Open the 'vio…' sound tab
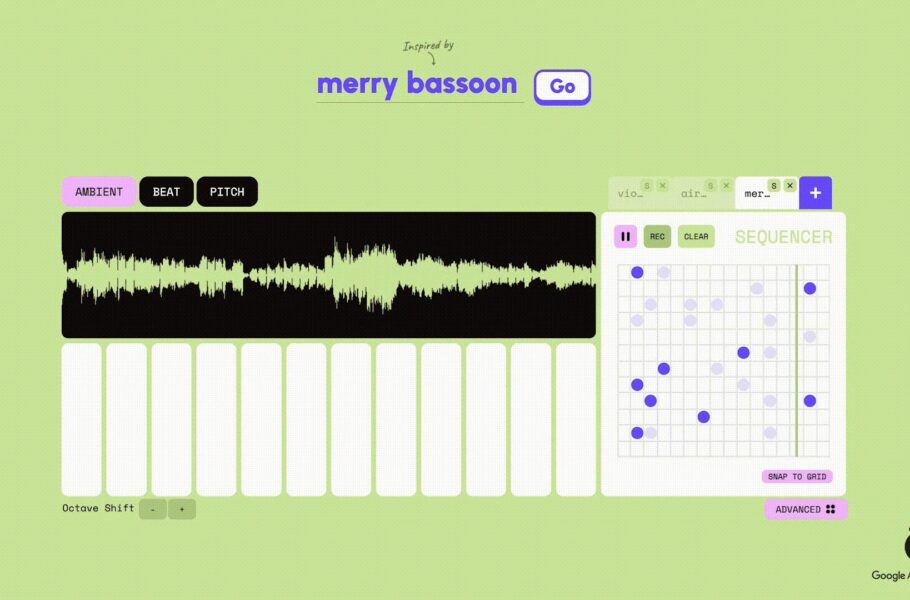The height and width of the screenshot is (600, 910). click(628, 194)
